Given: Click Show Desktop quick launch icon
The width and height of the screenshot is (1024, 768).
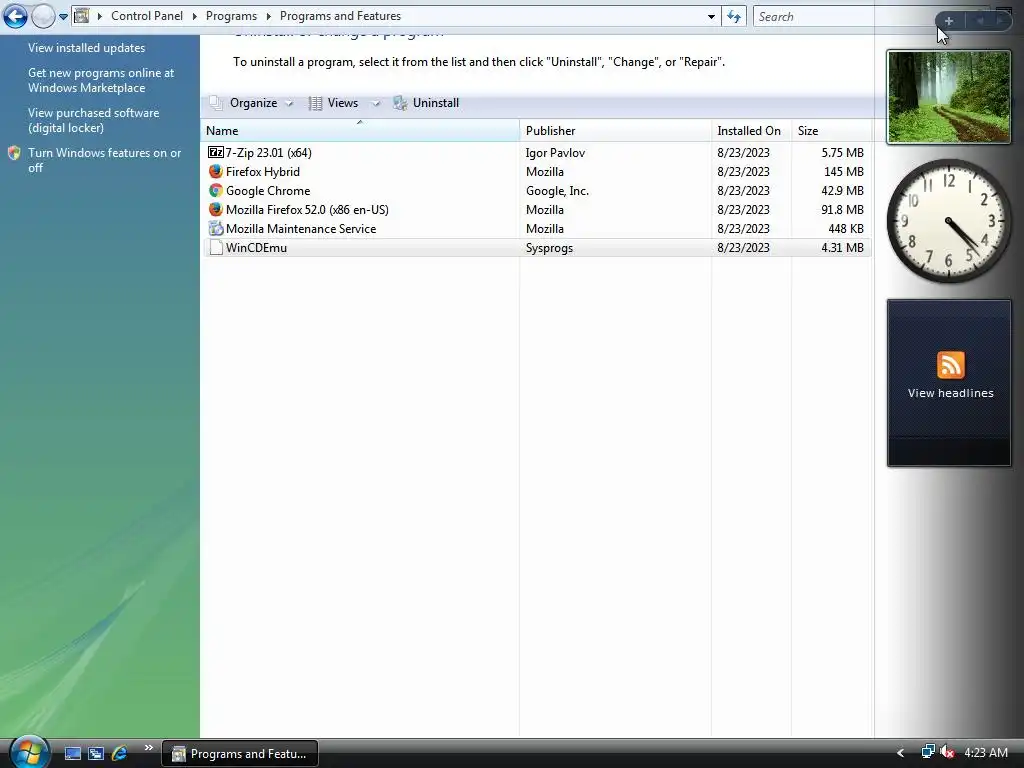Looking at the screenshot, I should 73,753.
